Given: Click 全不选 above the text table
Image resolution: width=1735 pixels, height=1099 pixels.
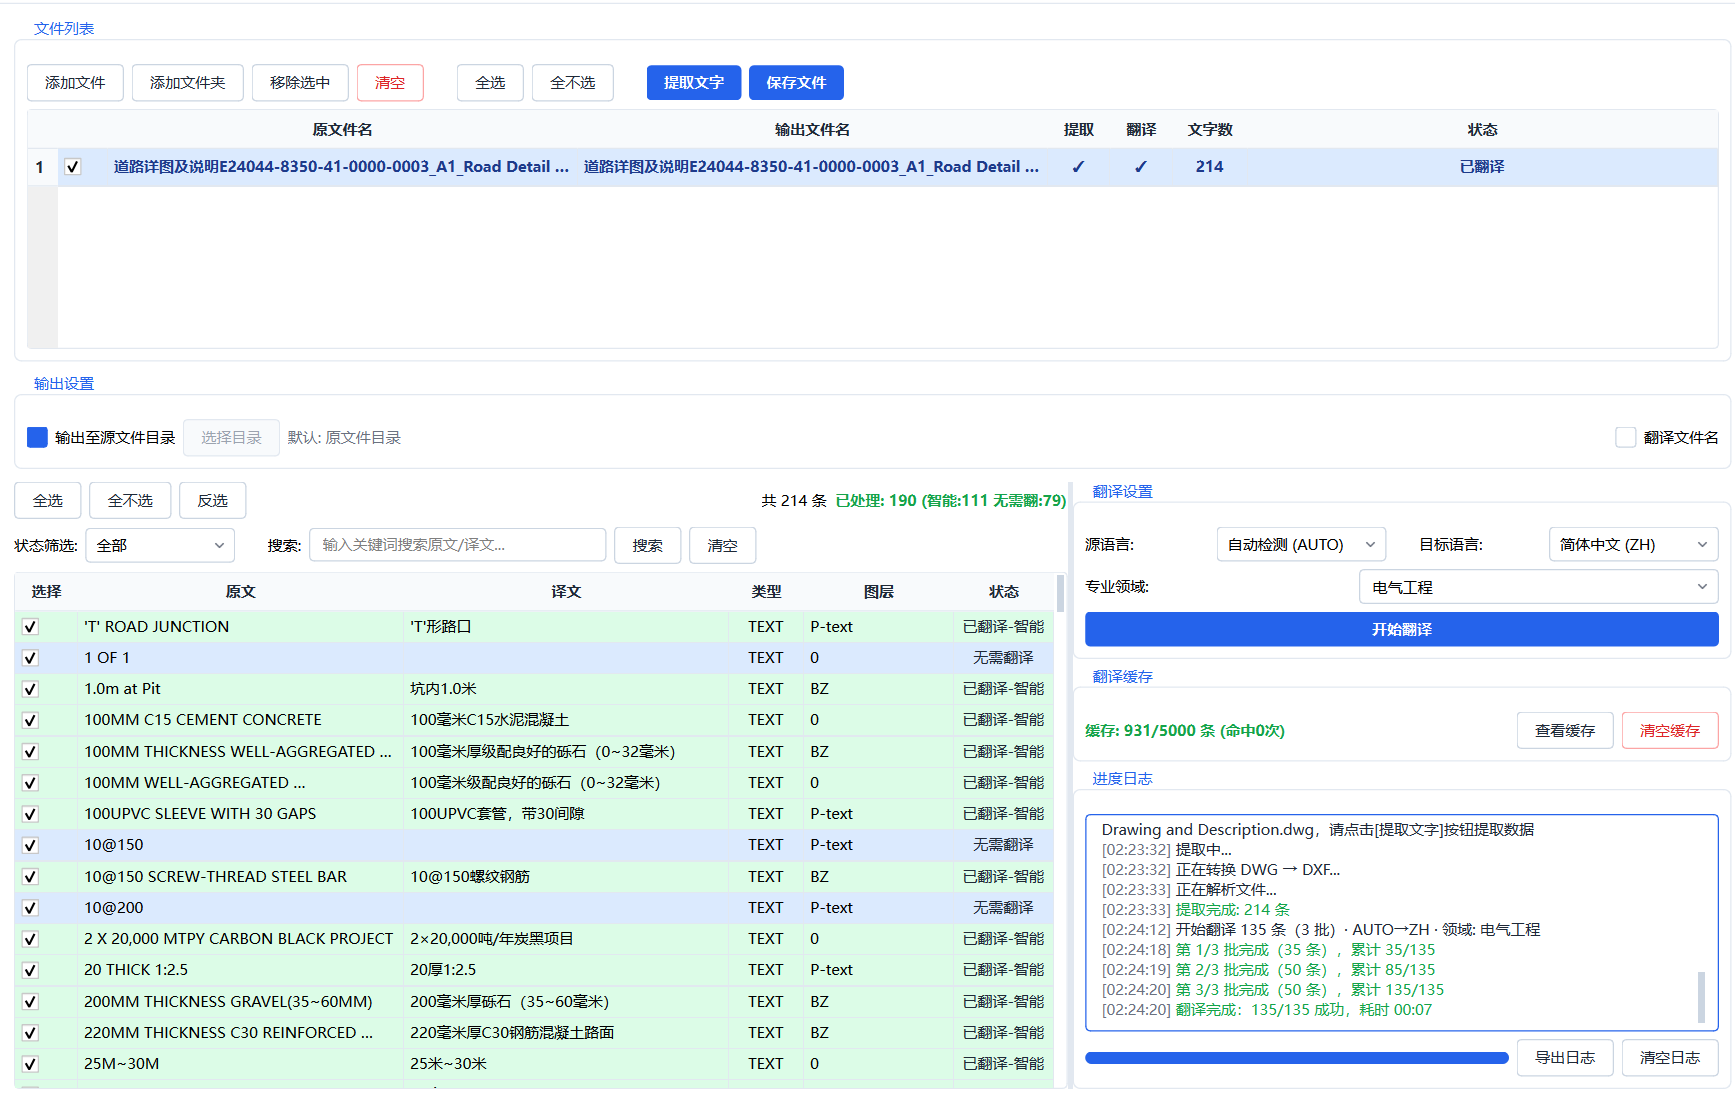Looking at the screenshot, I should (130, 500).
